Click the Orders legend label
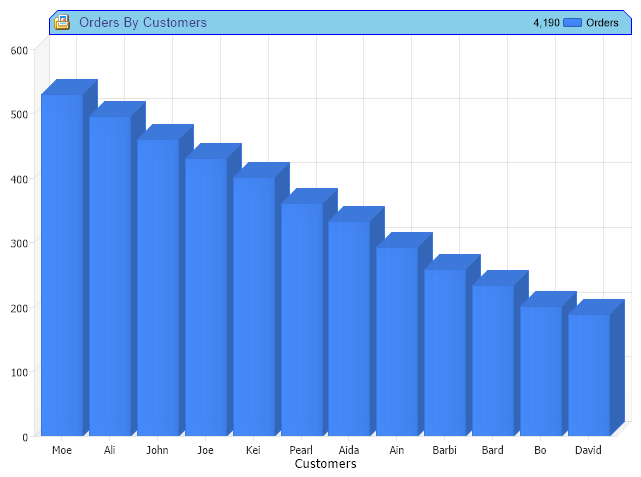This screenshot has height=477, width=641. pyautogui.click(x=602, y=23)
